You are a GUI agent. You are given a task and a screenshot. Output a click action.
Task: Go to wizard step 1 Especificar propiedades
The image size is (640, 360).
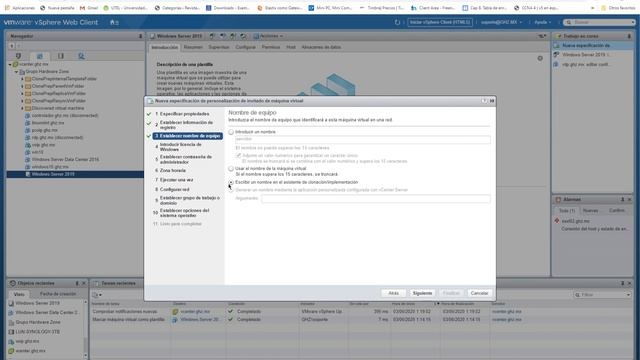pos(184,114)
